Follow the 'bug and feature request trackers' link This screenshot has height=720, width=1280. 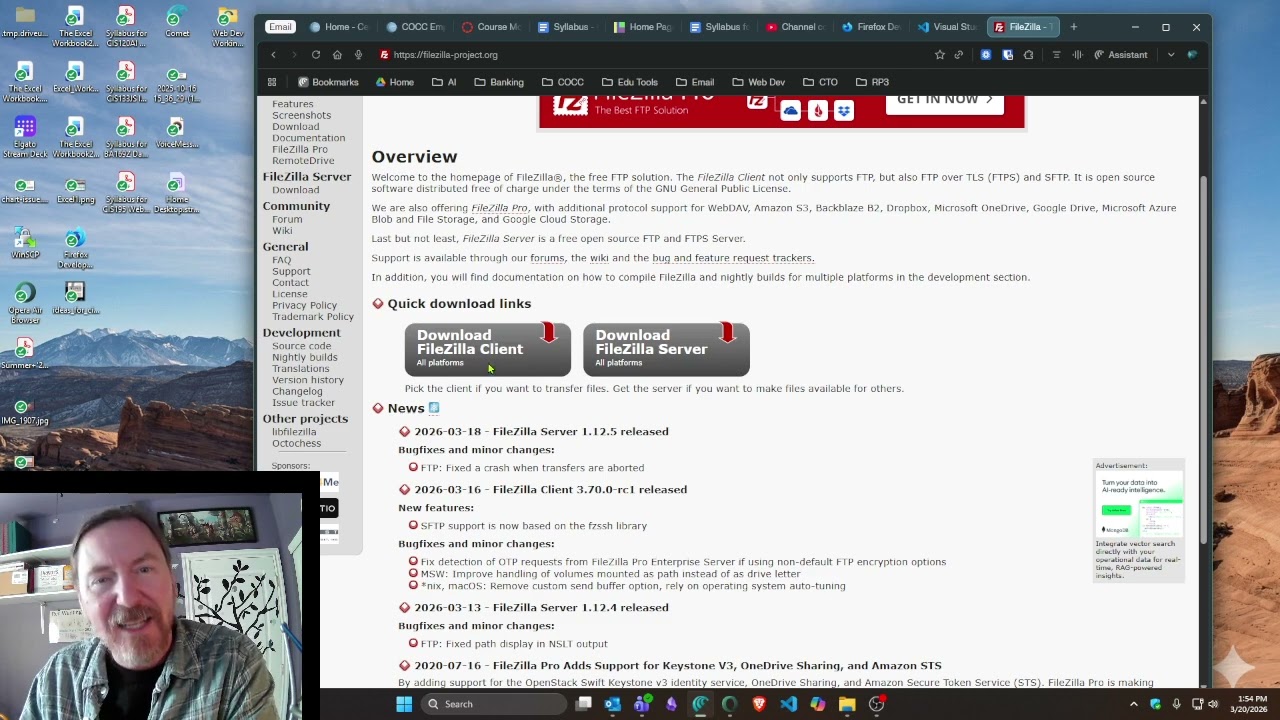(733, 258)
